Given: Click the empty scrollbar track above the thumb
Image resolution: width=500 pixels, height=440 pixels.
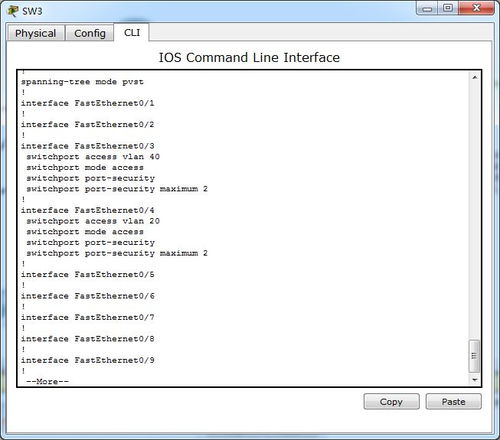Looking at the screenshot, I should [474, 211].
